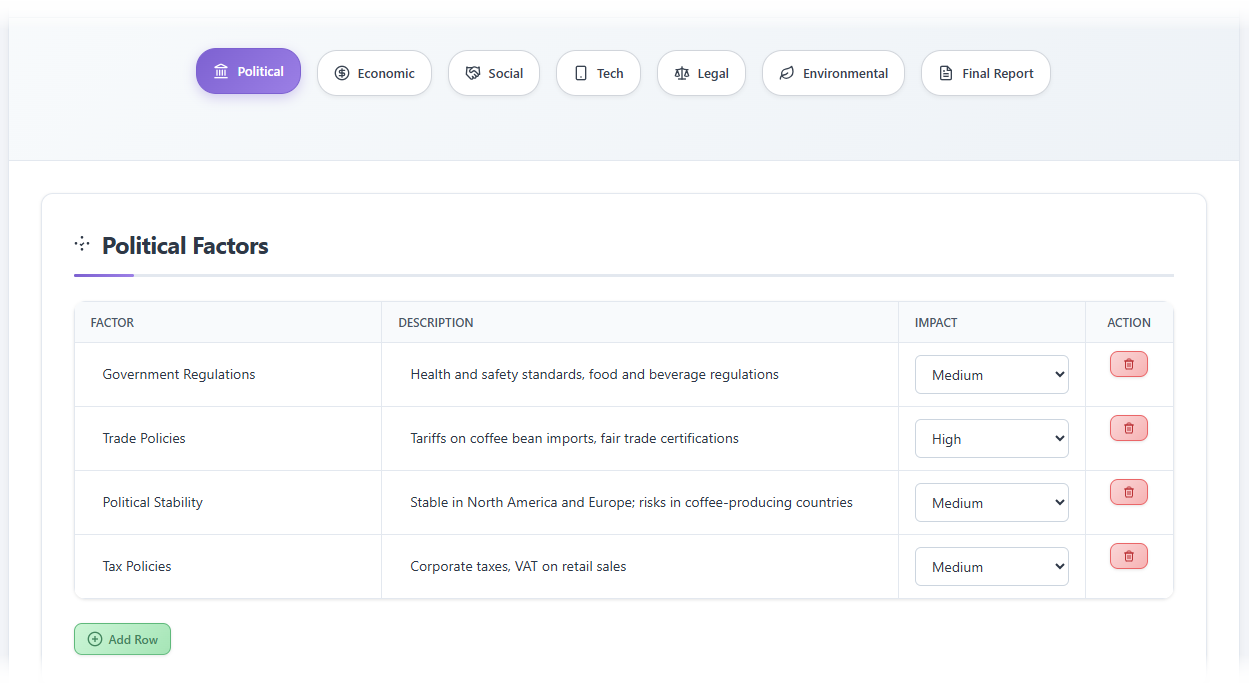Delete the Government Regulations row
Viewport: 1249px width, 684px height.
pos(1128,365)
